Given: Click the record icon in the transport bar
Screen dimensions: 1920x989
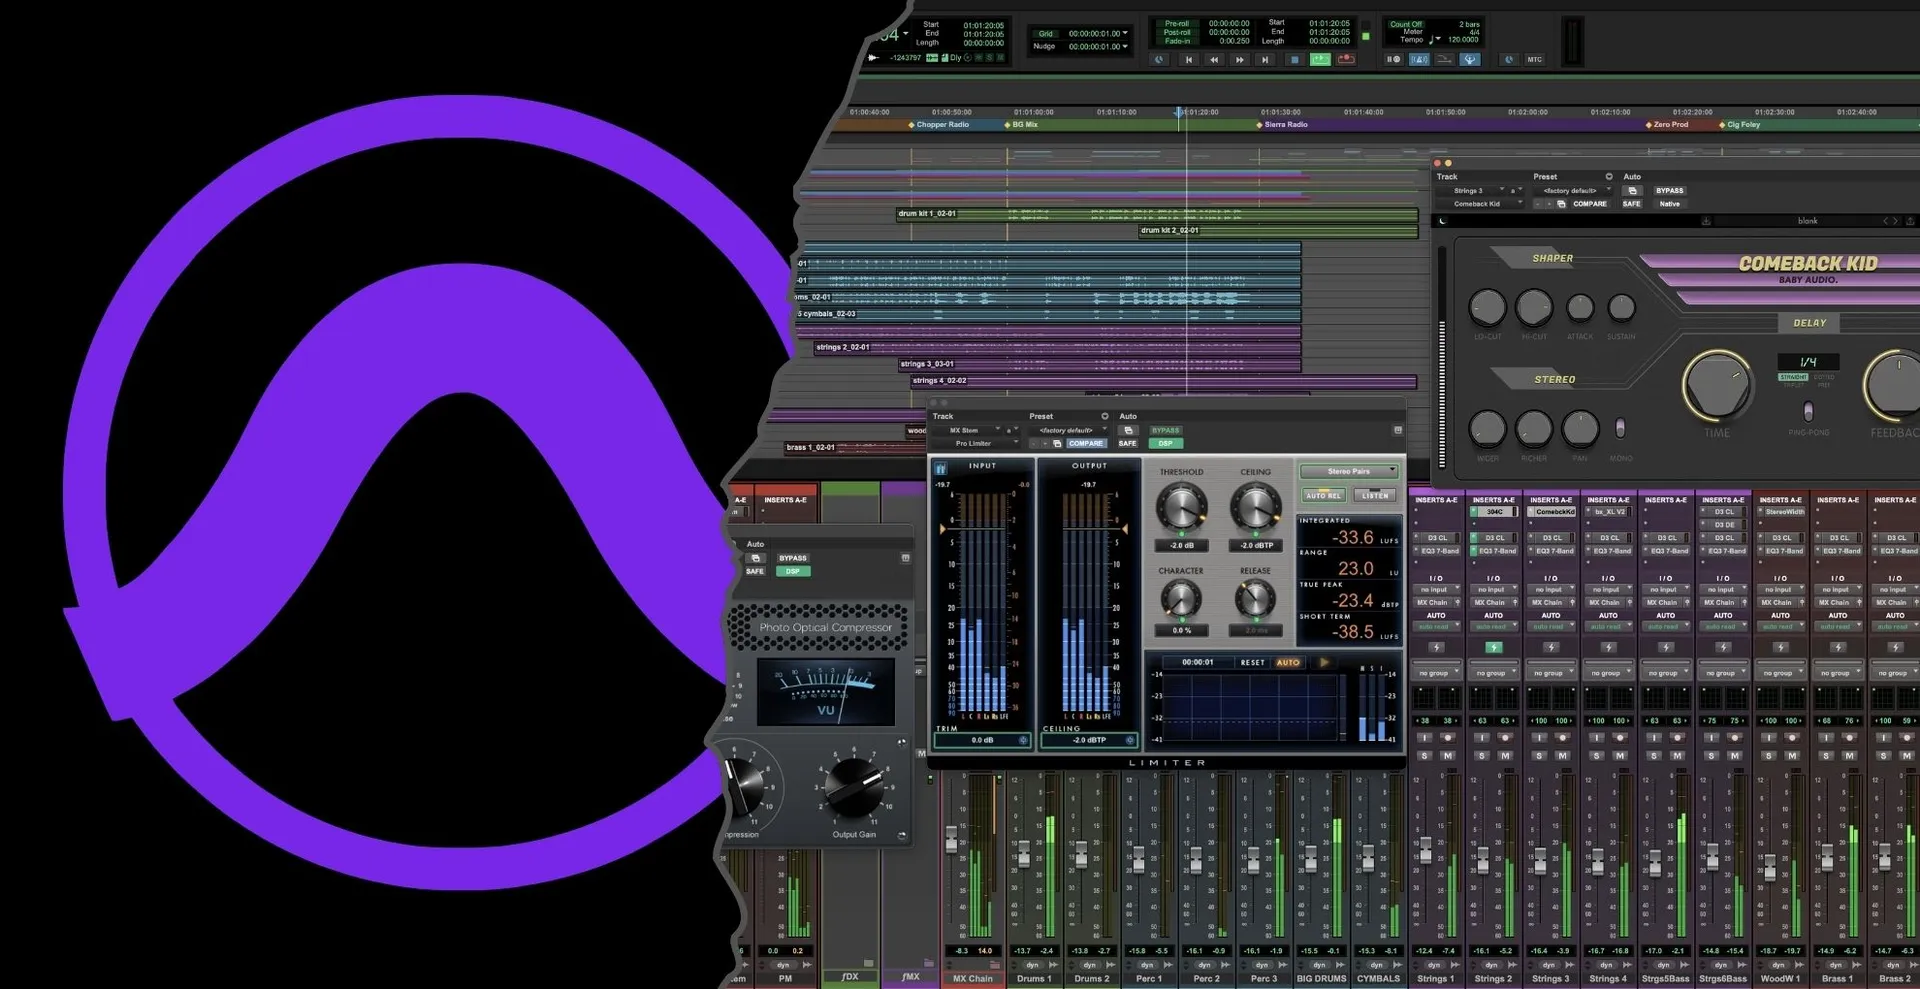Looking at the screenshot, I should pos(1346,60).
